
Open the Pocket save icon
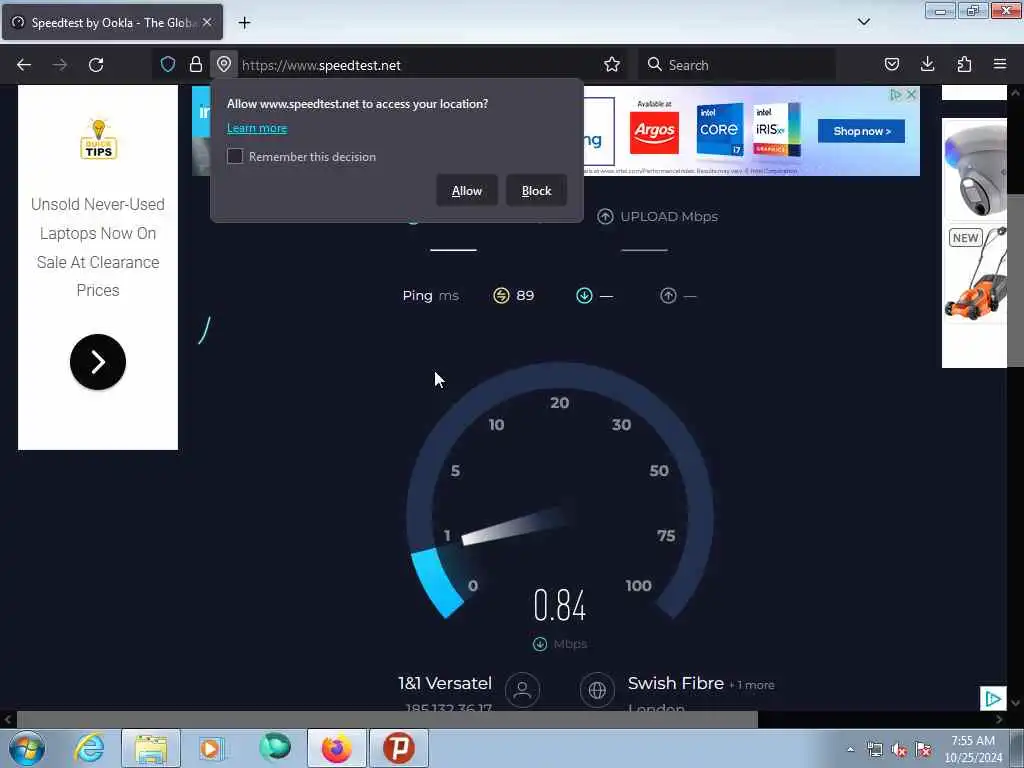891,64
